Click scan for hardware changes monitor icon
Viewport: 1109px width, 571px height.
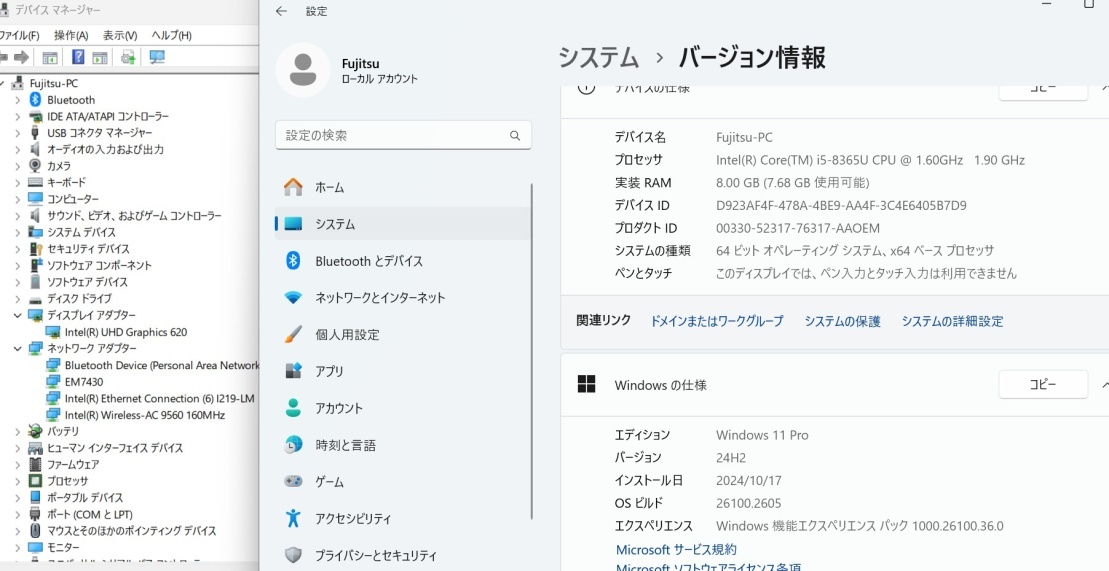click(x=157, y=57)
